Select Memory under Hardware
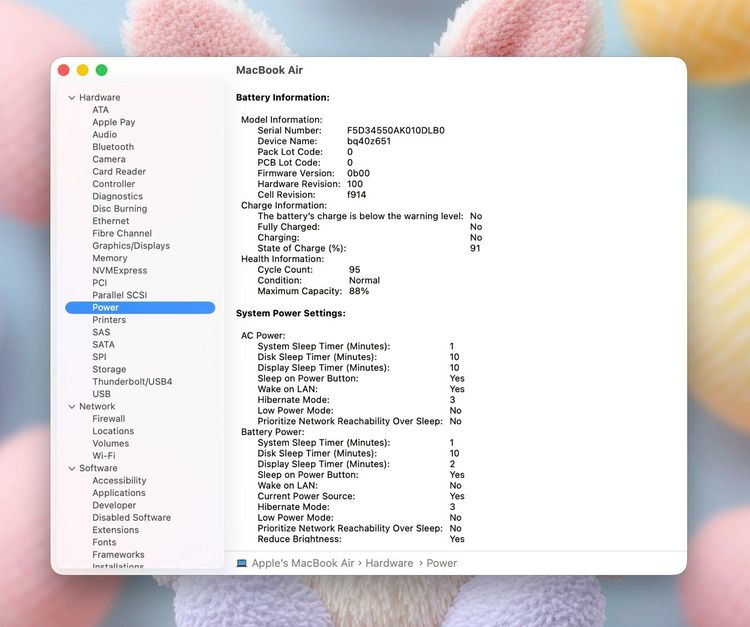The image size is (750, 627). (x=110, y=258)
